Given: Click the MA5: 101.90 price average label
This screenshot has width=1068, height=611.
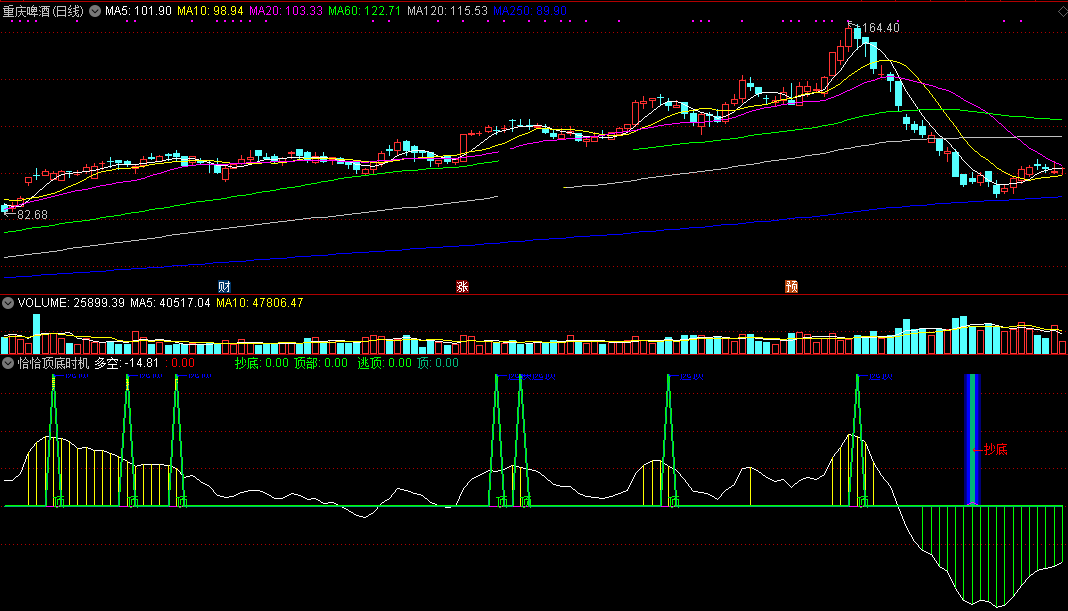Looking at the screenshot, I should [x=138, y=11].
